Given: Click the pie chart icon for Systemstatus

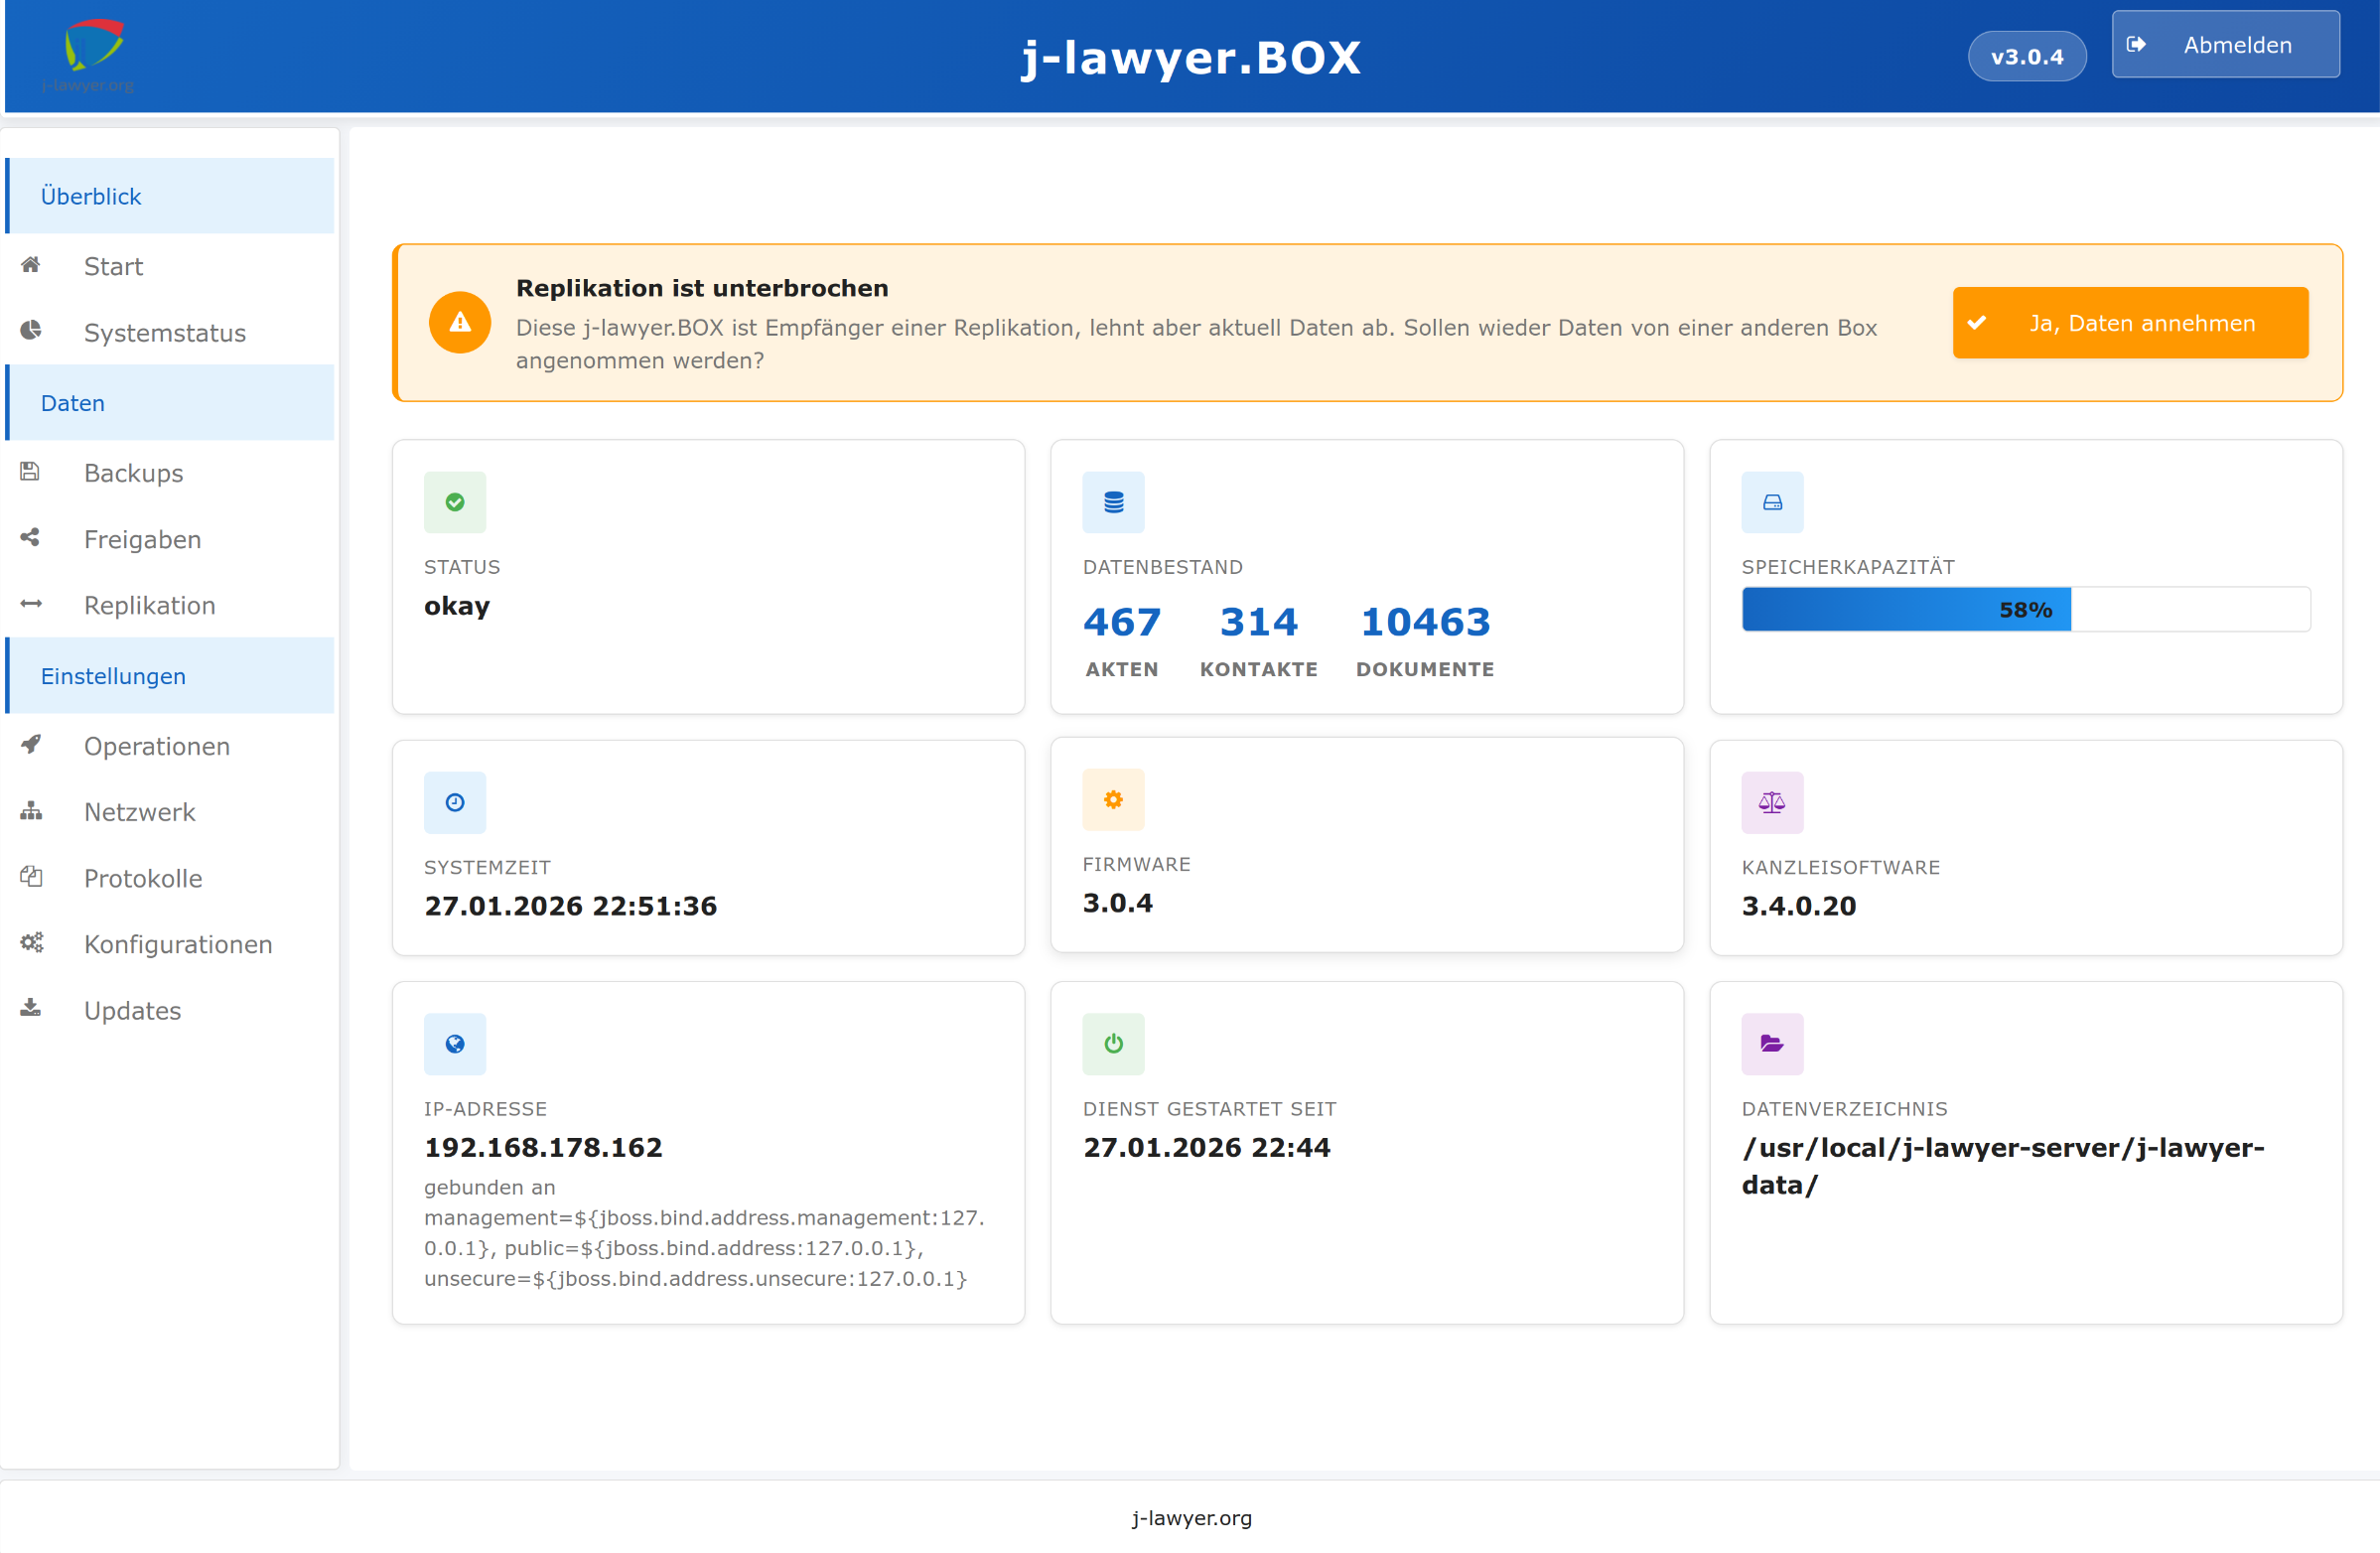Looking at the screenshot, I should (31, 331).
